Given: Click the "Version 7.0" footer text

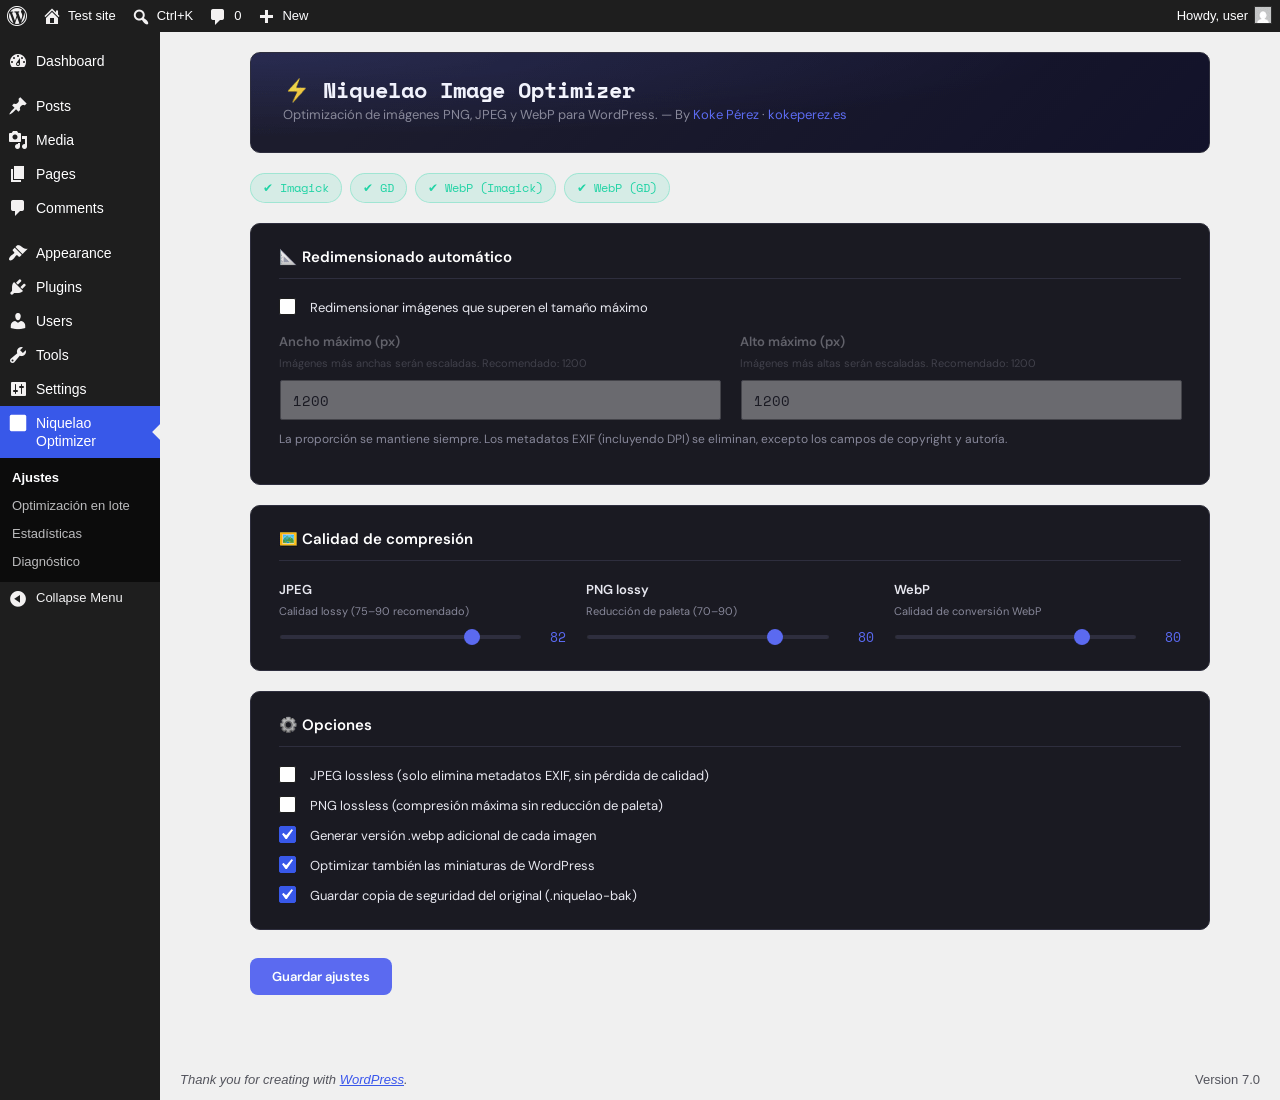Looking at the screenshot, I should click(1227, 1080).
